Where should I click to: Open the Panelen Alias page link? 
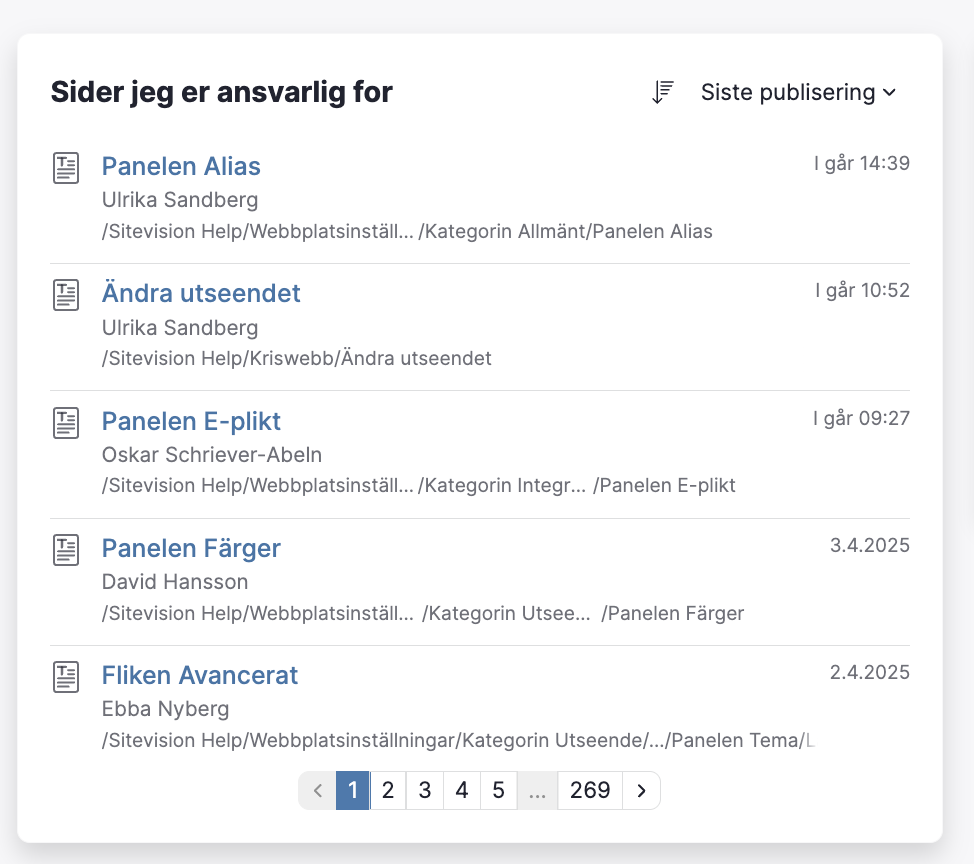181,166
